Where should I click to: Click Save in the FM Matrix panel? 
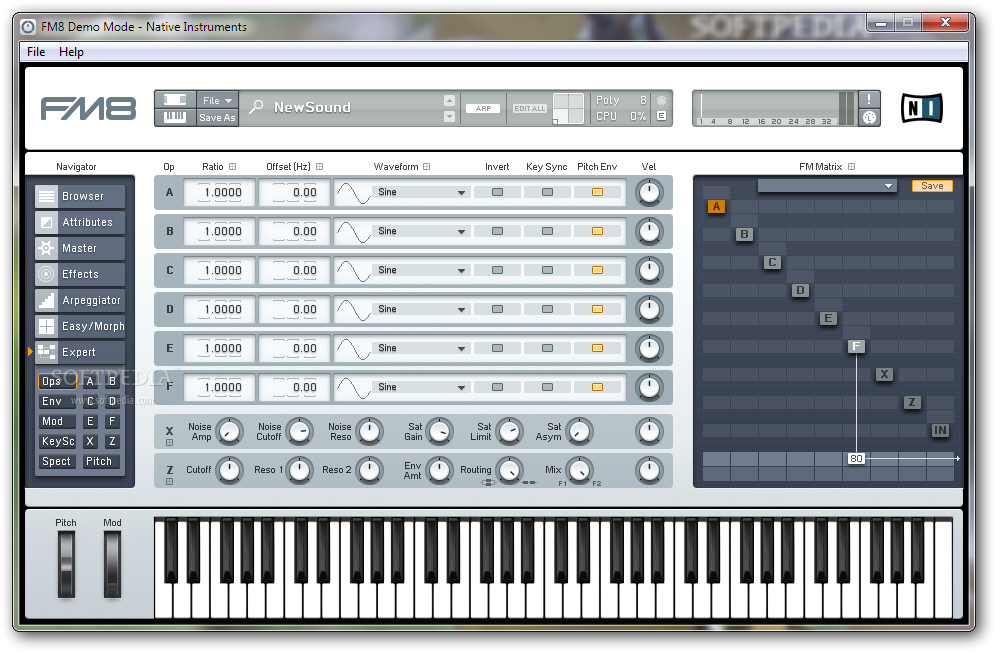[932, 186]
